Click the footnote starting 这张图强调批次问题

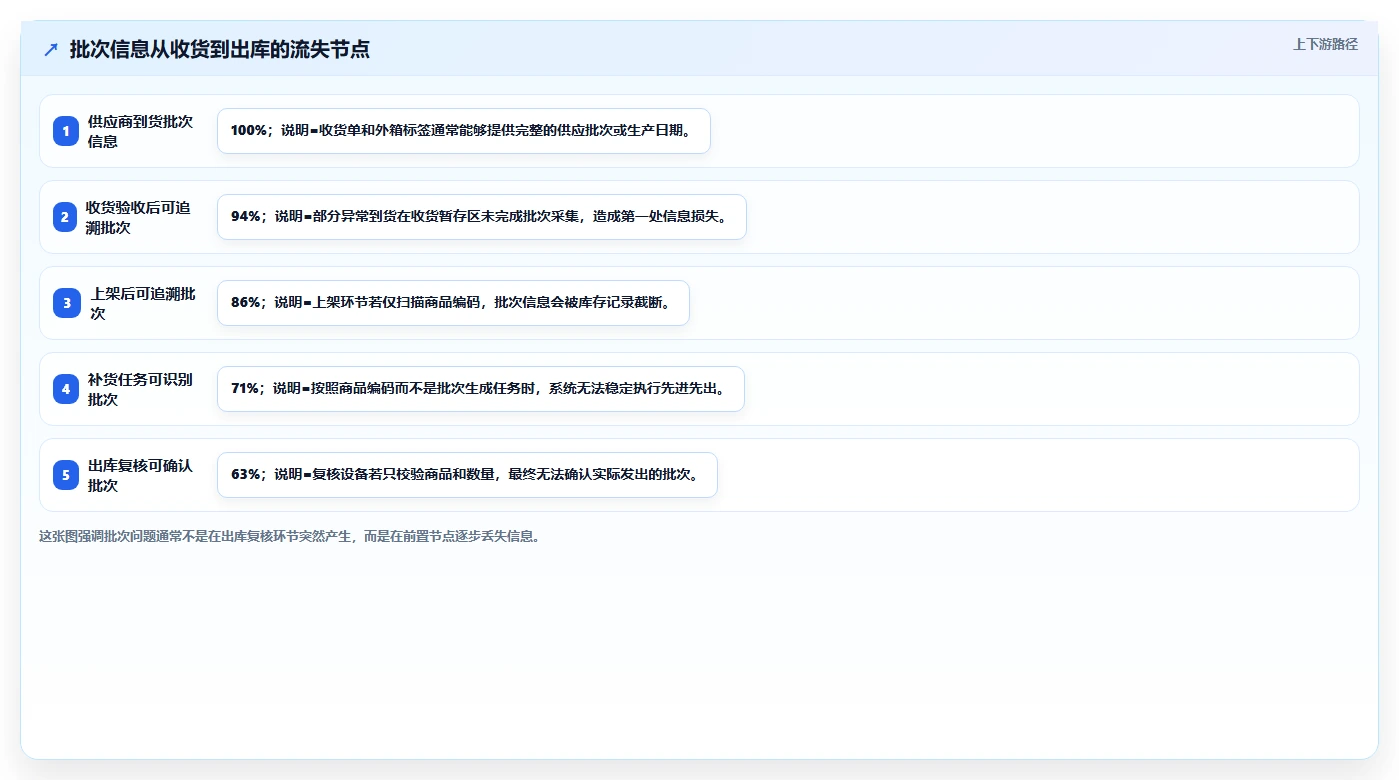[290, 536]
